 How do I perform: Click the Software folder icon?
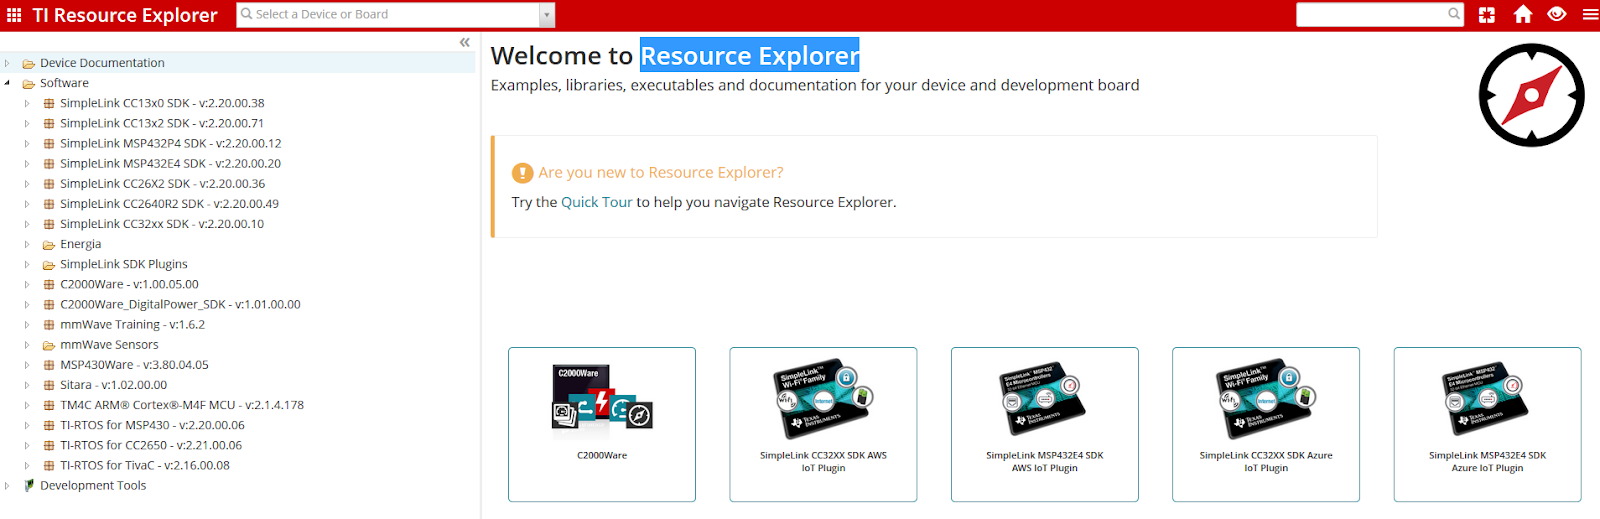tap(29, 84)
